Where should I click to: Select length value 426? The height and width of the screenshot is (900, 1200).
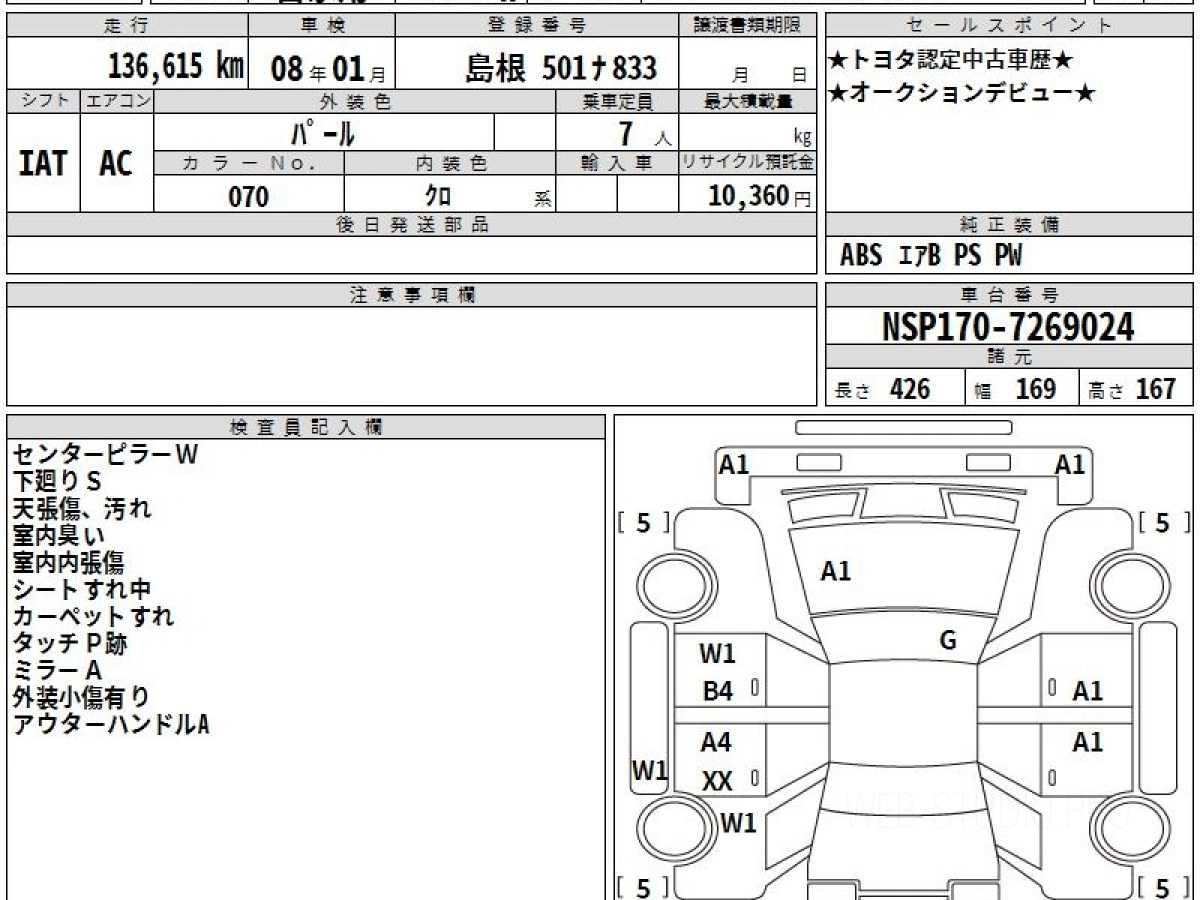pyautogui.click(x=909, y=389)
